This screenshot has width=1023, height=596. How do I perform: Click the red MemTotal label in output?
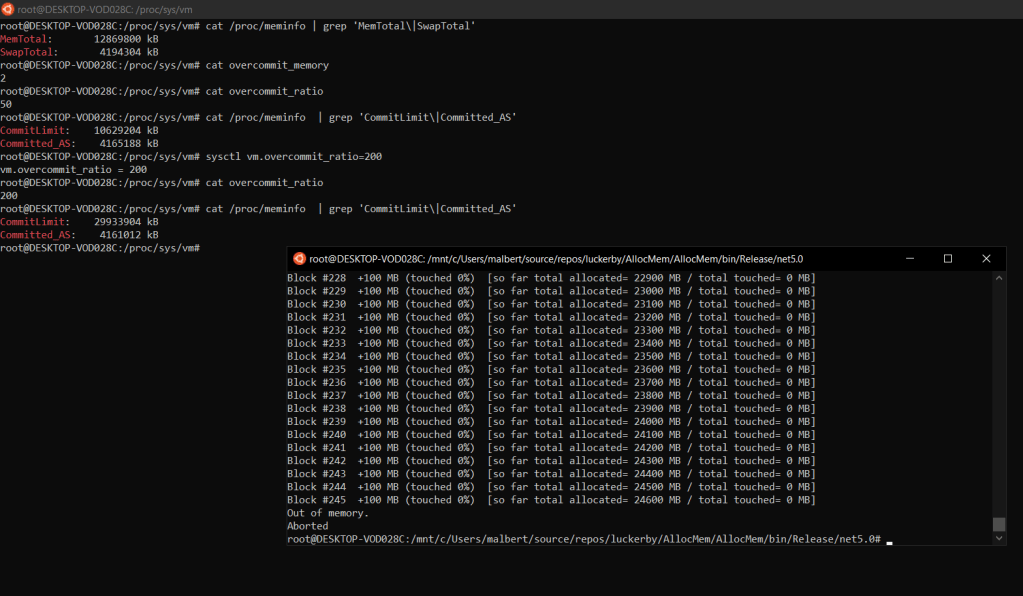click(23, 38)
